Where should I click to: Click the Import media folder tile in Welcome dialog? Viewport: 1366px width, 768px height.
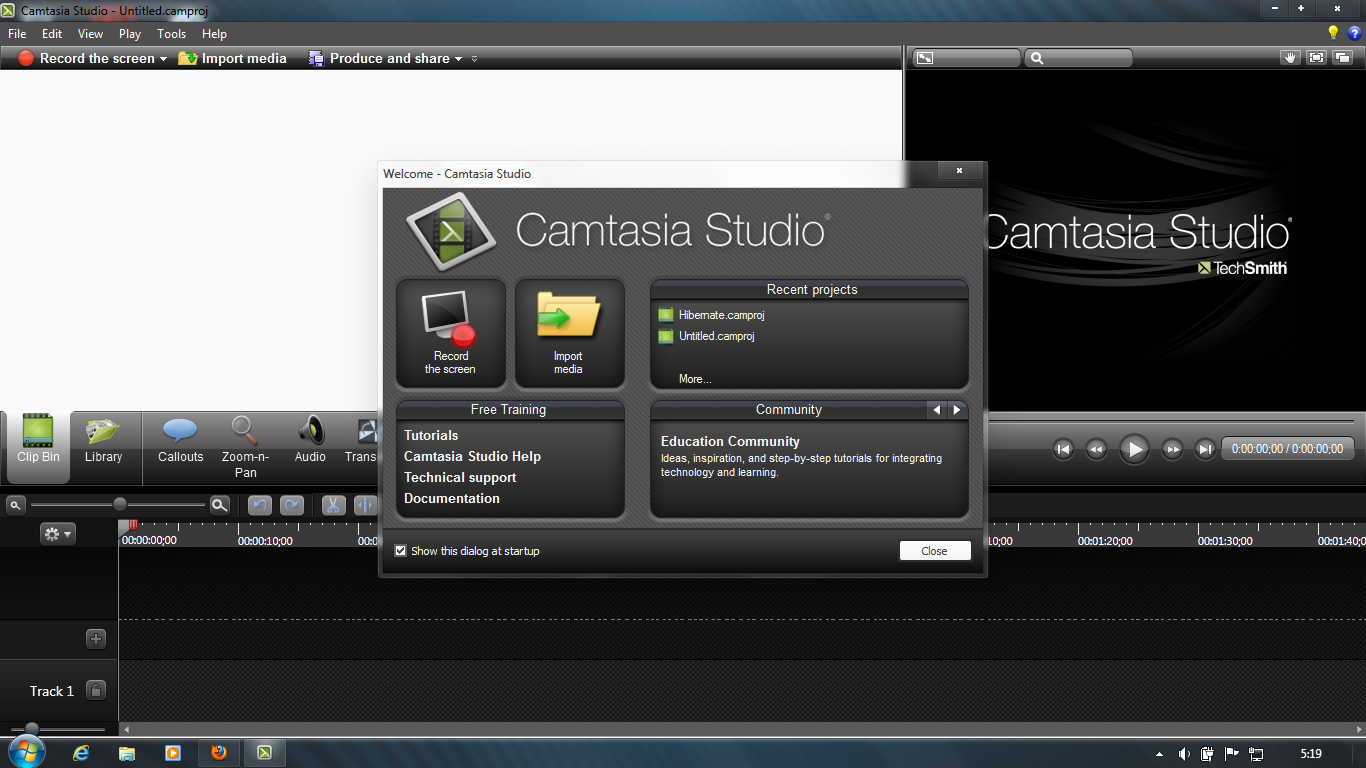(569, 333)
